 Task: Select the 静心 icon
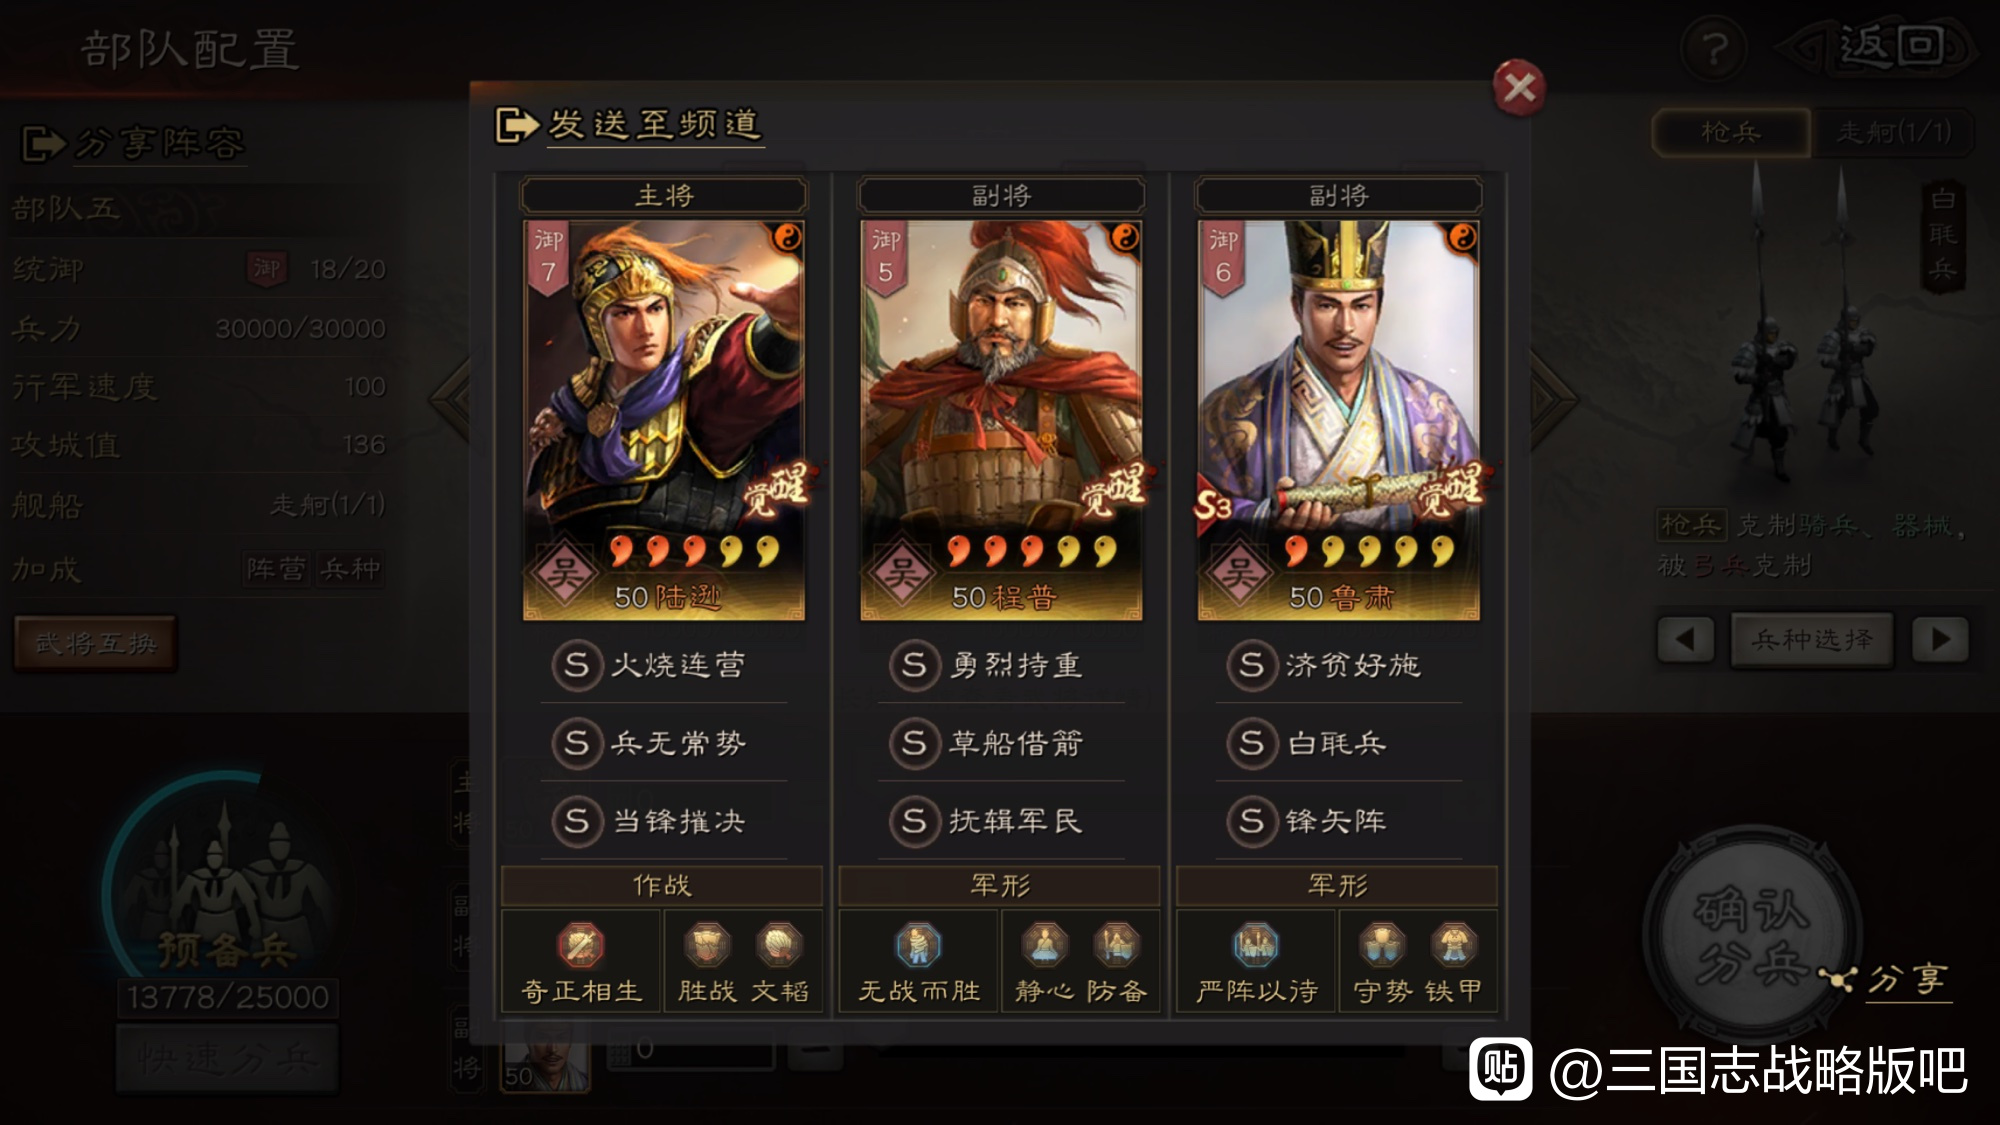tap(1045, 945)
